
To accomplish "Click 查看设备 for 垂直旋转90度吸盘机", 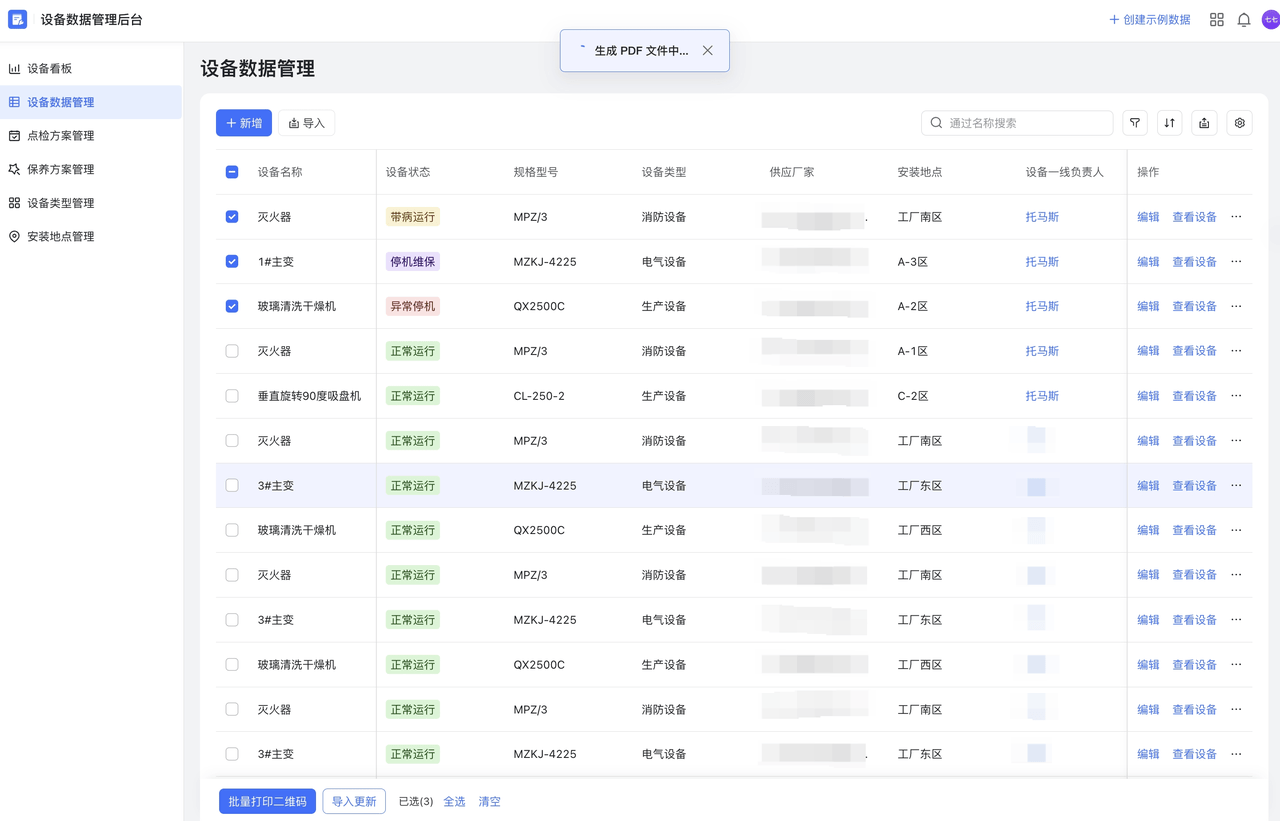I will (x=1194, y=396).
